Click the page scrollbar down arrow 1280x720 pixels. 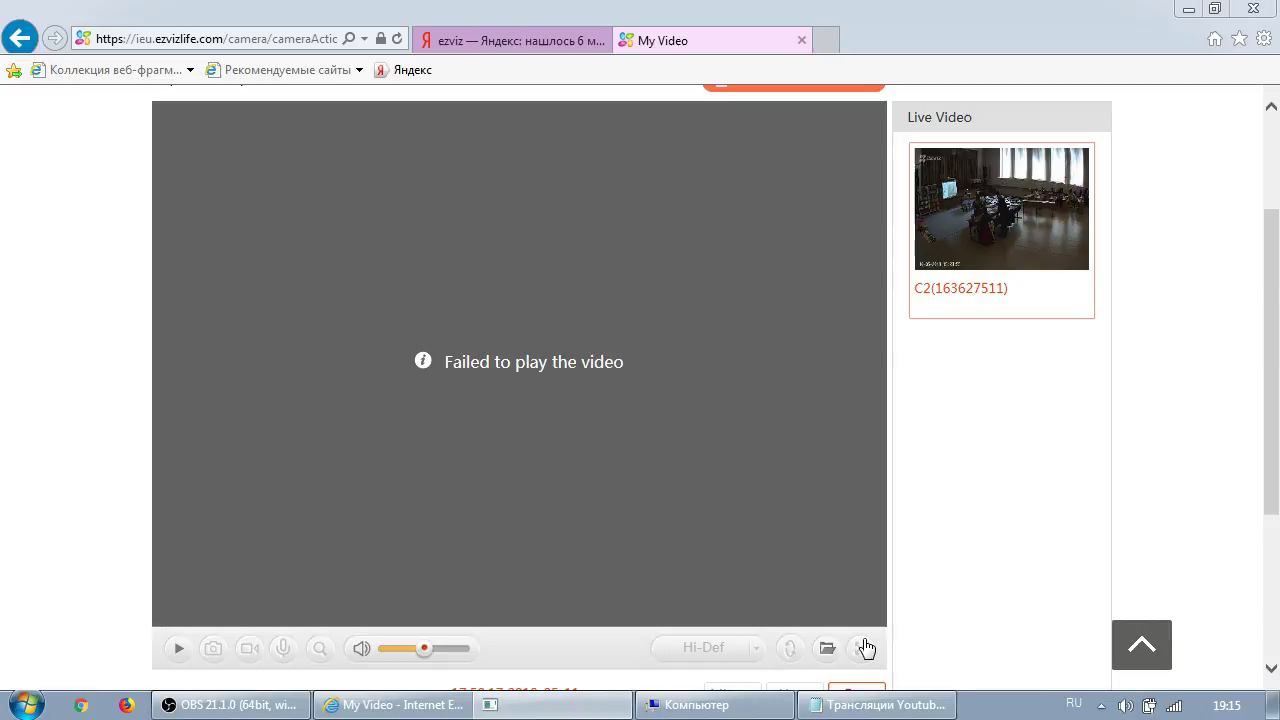pos(1271,668)
